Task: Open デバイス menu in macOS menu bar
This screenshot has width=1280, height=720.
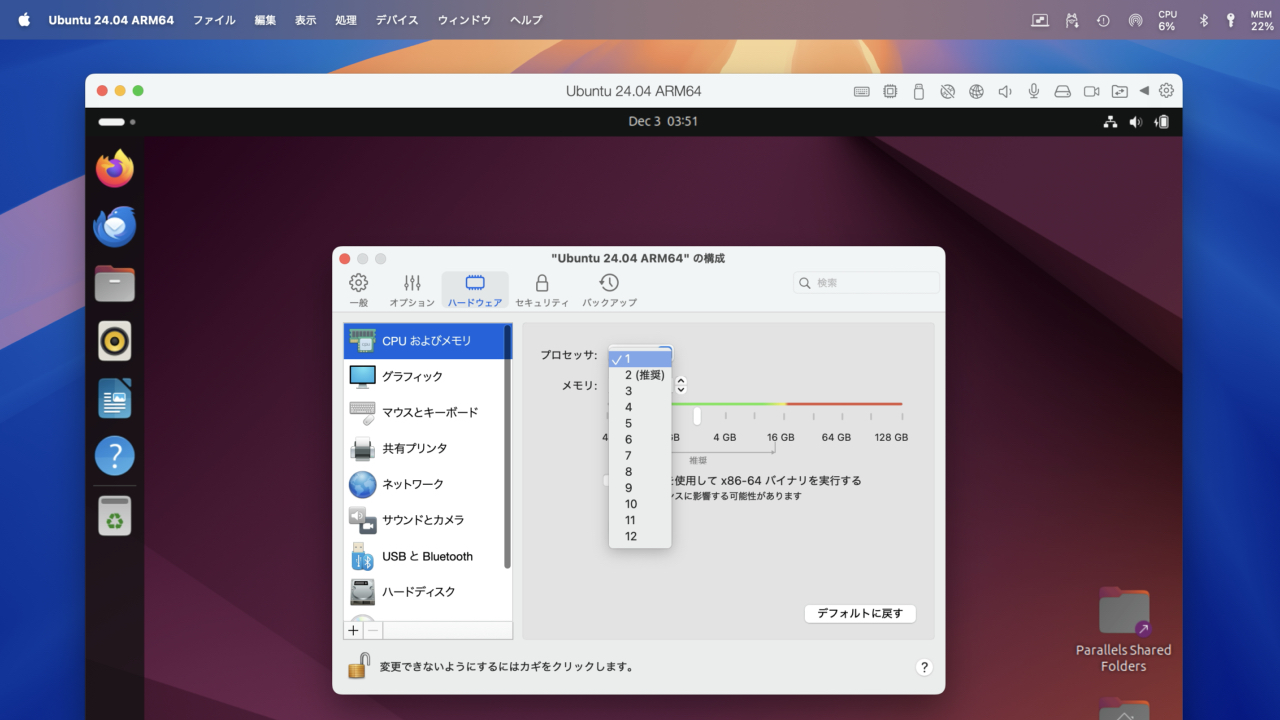Action: click(x=396, y=20)
